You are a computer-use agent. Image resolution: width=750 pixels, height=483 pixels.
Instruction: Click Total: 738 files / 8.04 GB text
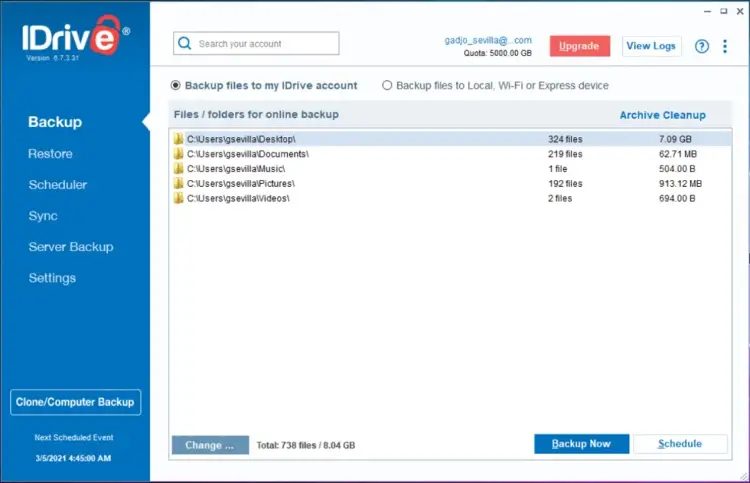[x=306, y=445]
